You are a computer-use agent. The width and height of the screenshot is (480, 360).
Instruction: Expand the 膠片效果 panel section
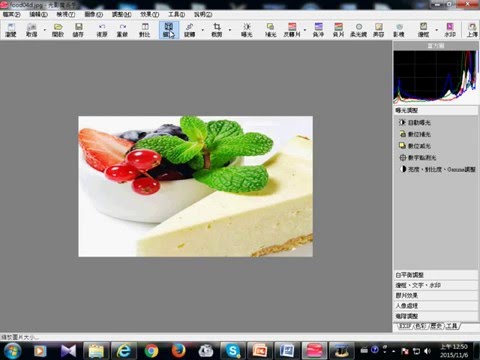pyautogui.click(x=436, y=295)
